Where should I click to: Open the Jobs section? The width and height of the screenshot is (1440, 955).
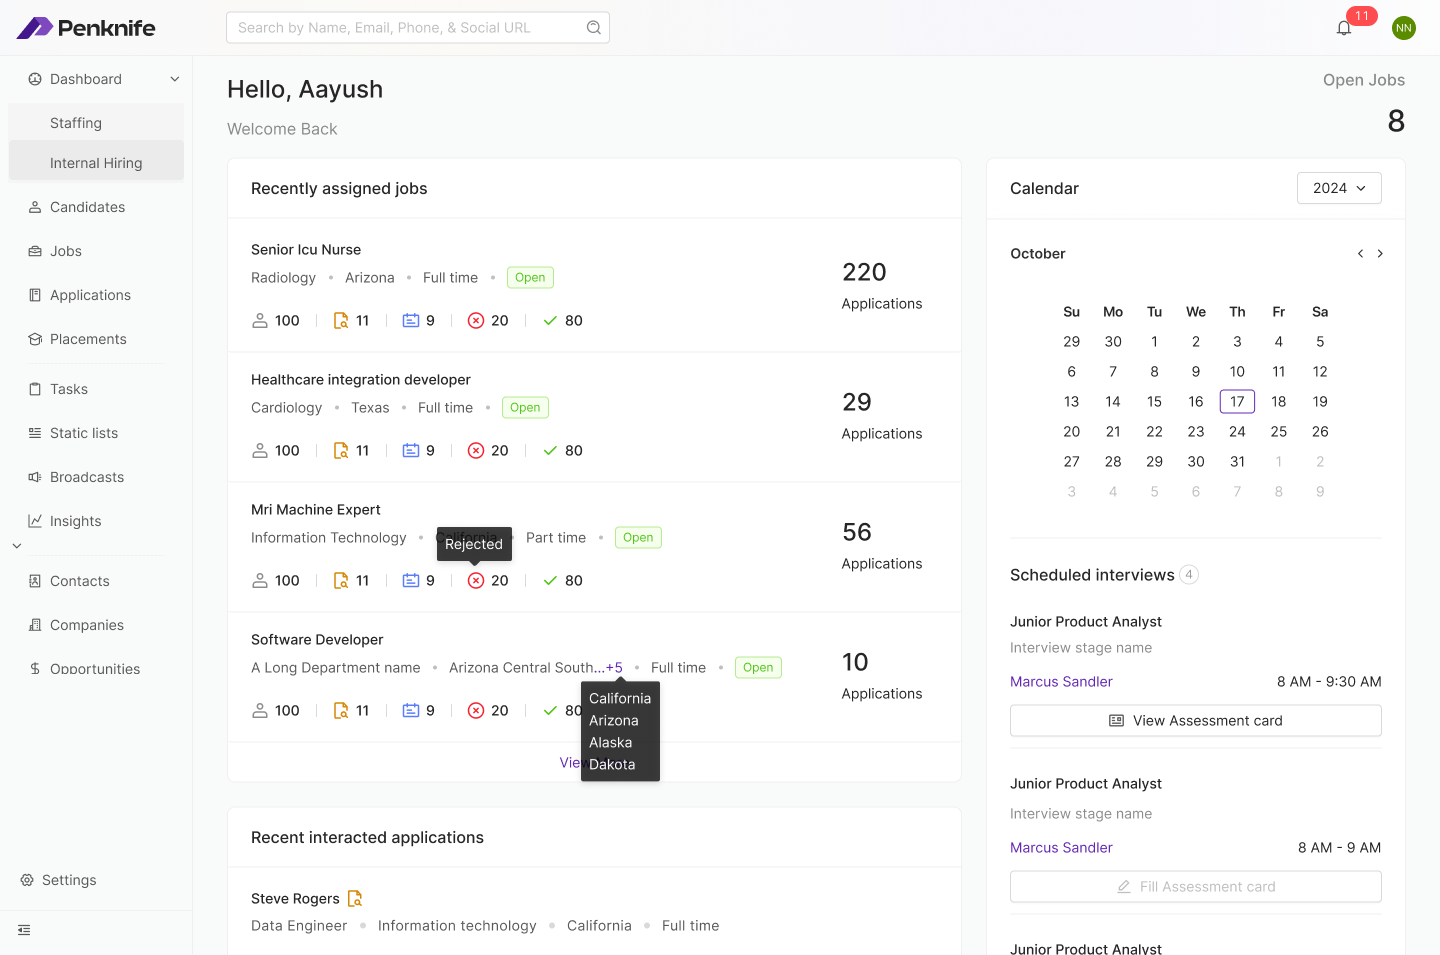[x=66, y=251]
